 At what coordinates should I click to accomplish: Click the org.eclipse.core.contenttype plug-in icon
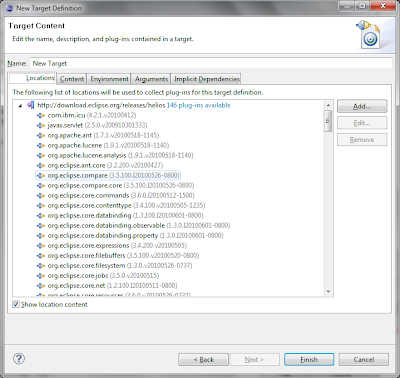pos(41,205)
